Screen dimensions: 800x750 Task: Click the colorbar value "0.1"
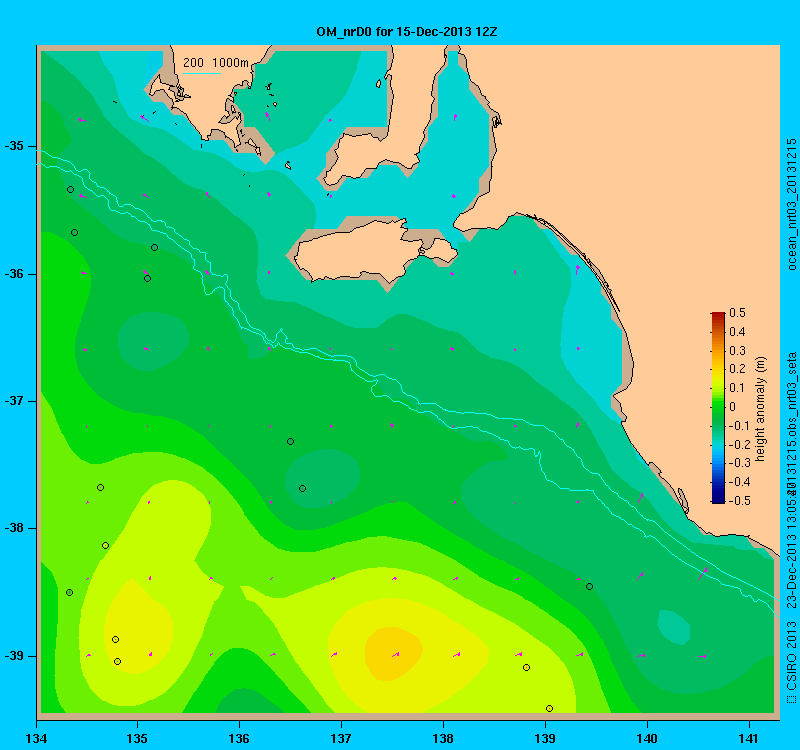pyautogui.click(x=737, y=388)
